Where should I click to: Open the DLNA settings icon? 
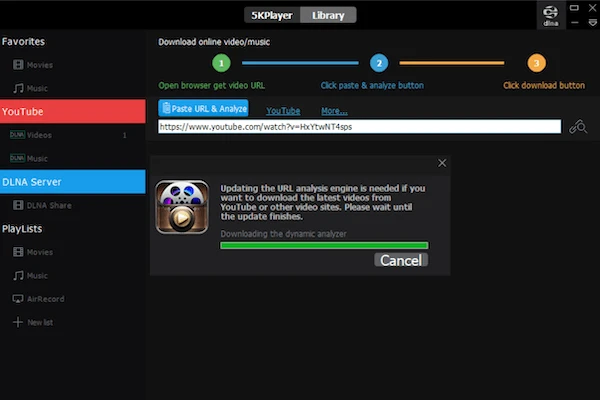551,15
